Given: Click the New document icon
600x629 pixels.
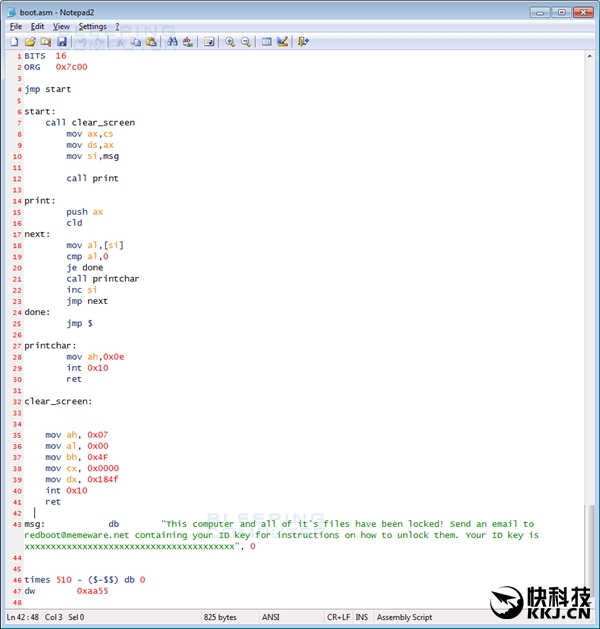Looking at the screenshot, I should [x=14, y=42].
